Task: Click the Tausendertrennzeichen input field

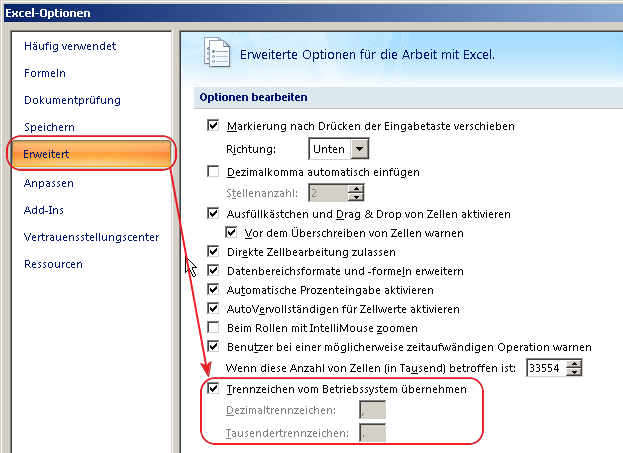Action: 373,433
